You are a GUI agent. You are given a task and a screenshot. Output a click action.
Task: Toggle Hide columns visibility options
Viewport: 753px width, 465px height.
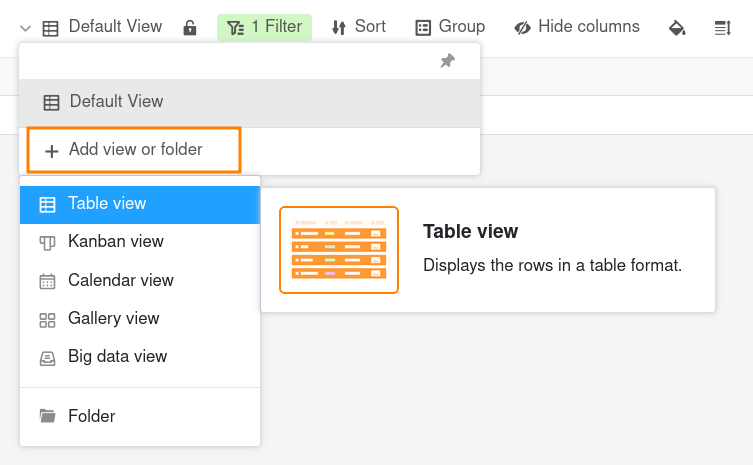577,27
